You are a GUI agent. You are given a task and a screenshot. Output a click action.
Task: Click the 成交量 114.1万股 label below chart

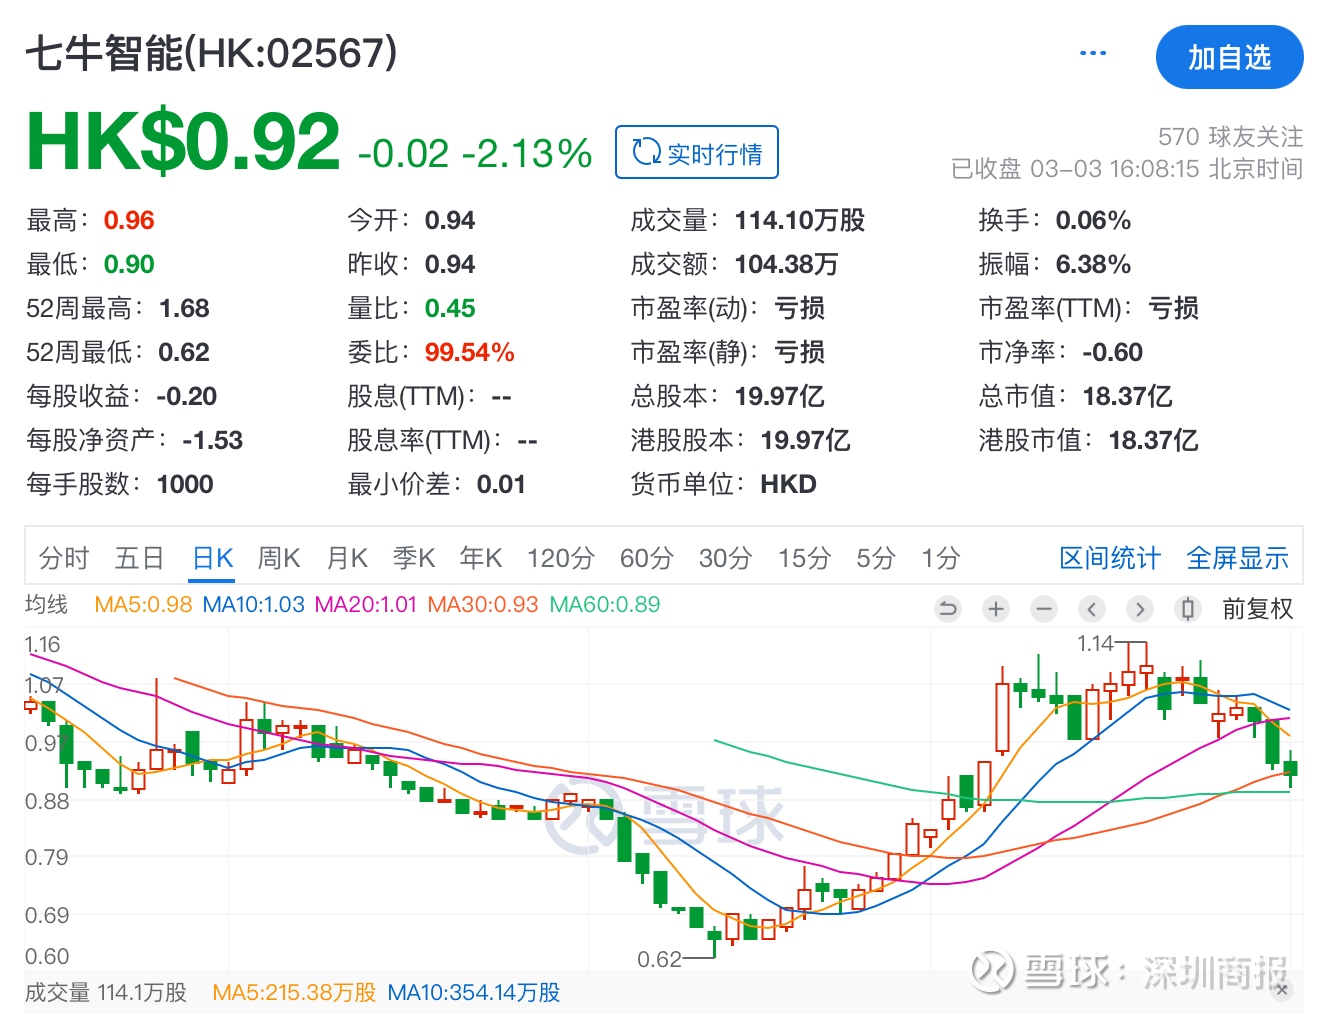[106, 992]
